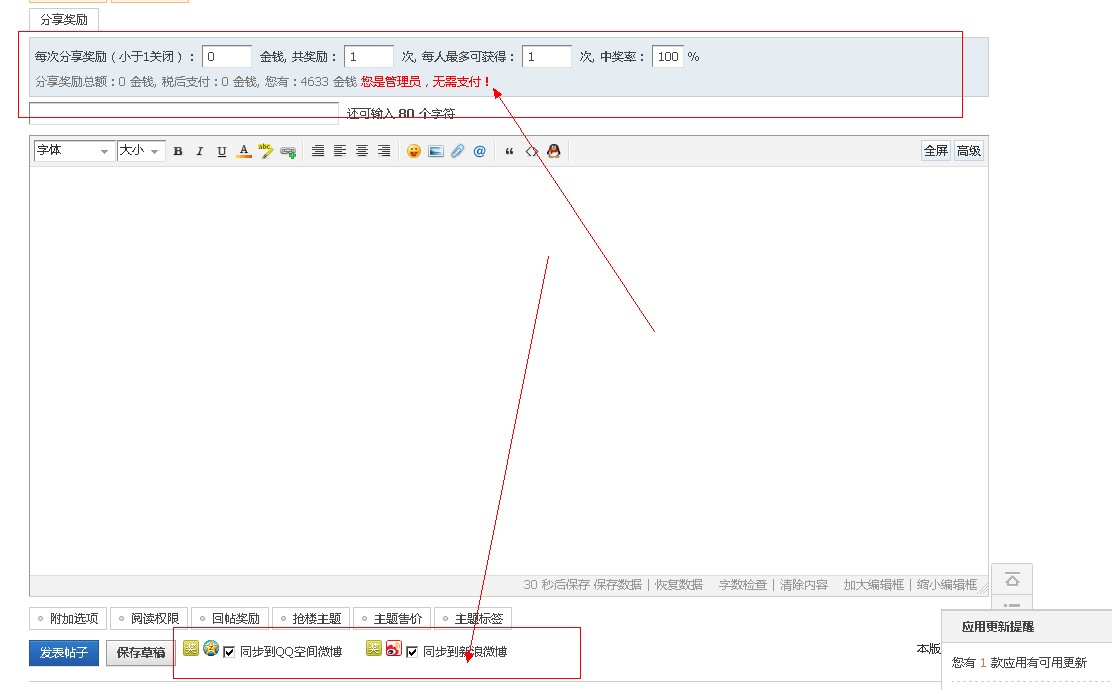This screenshot has height=690, width=1112.
Task: Insert a hyperlink using the link icon
Action: 288,152
